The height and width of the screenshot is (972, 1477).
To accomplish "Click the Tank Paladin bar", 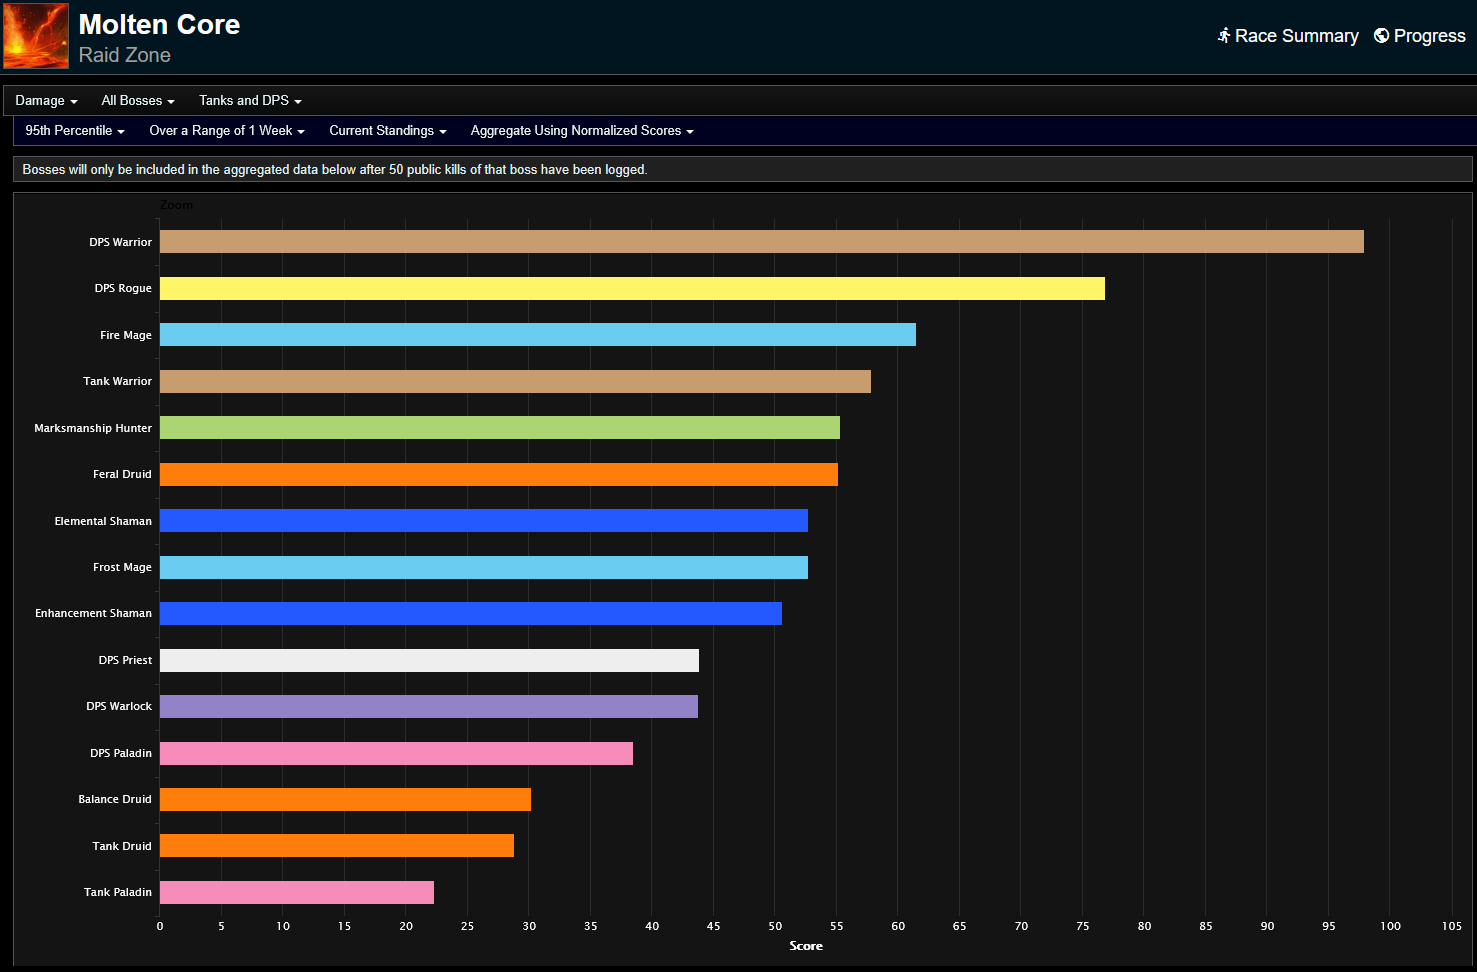I will [296, 891].
